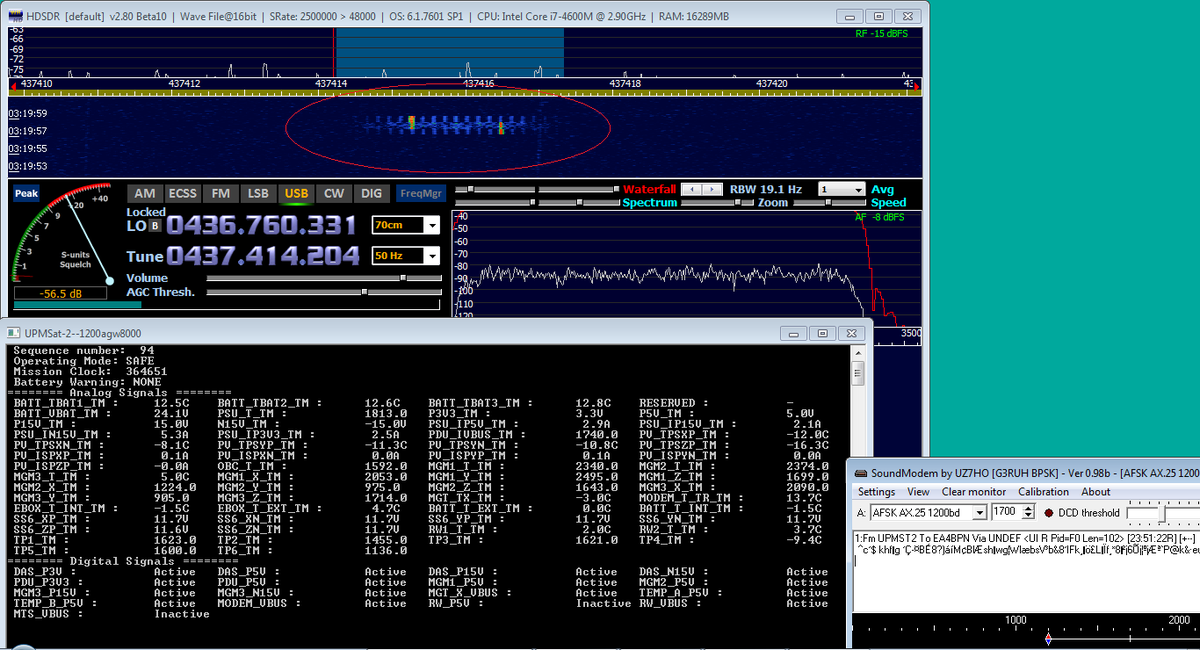Select FM demodulation mode
1200x650 pixels.
pos(221,193)
